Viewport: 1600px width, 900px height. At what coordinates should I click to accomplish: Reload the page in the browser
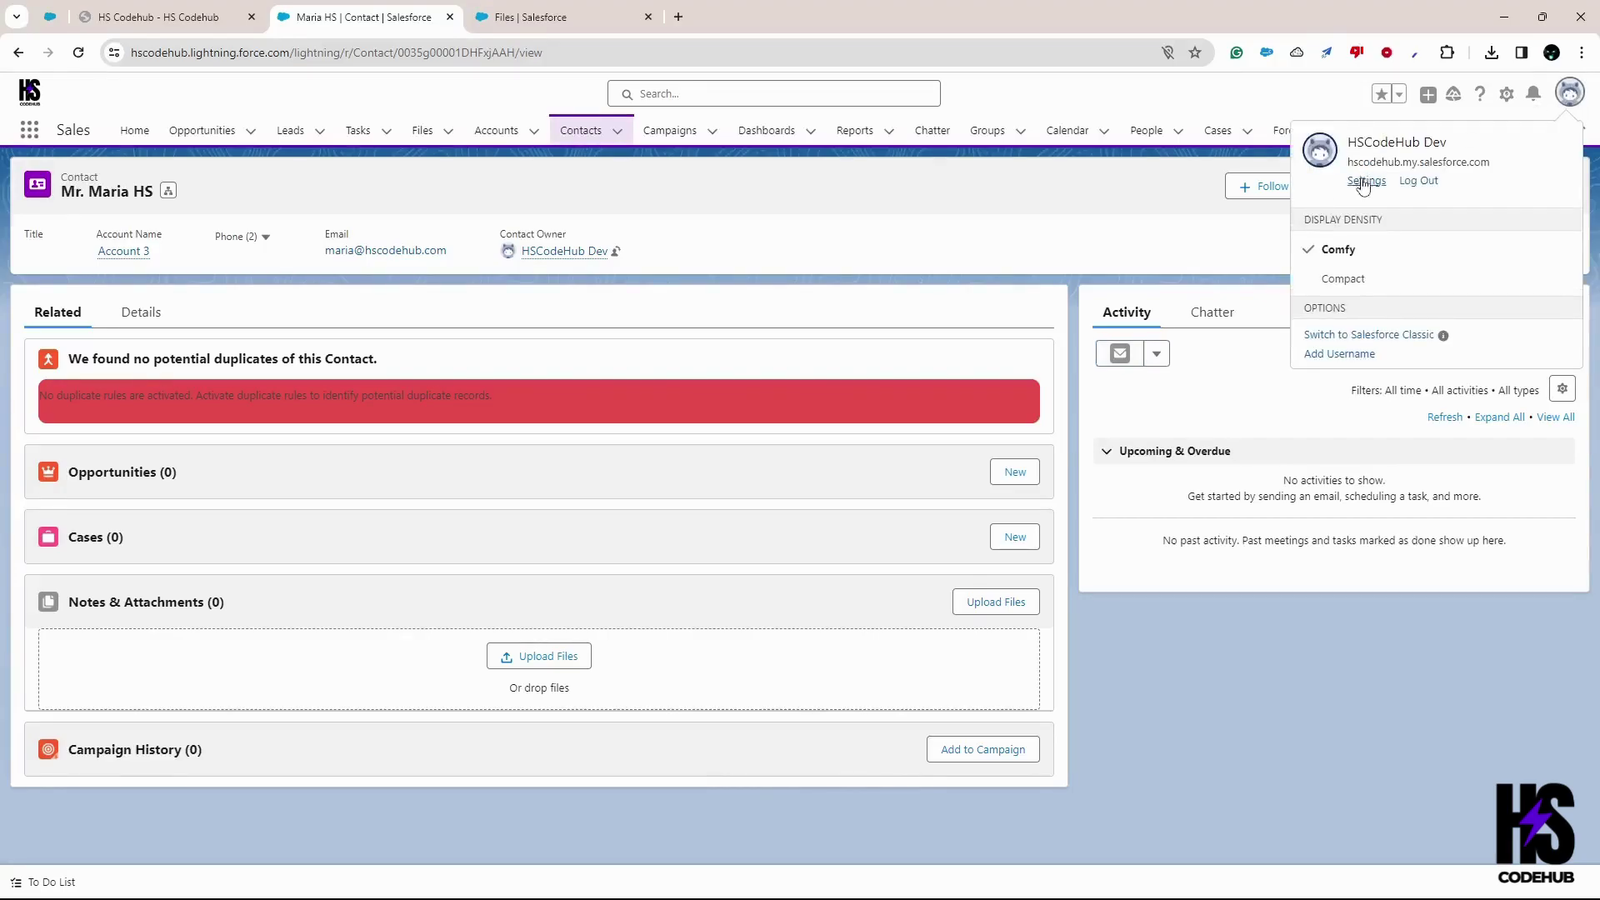(78, 52)
